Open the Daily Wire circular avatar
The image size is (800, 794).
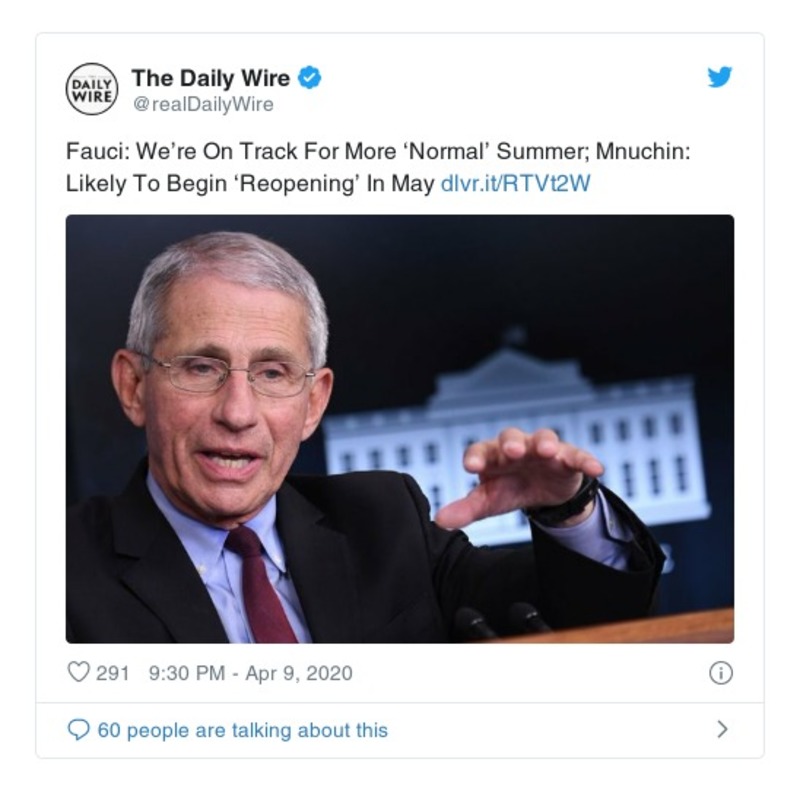pyautogui.click(x=92, y=89)
